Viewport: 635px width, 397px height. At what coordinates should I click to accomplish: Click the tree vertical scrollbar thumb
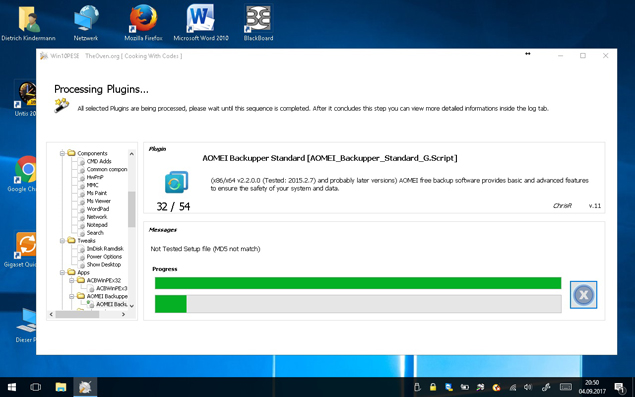pos(132,209)
